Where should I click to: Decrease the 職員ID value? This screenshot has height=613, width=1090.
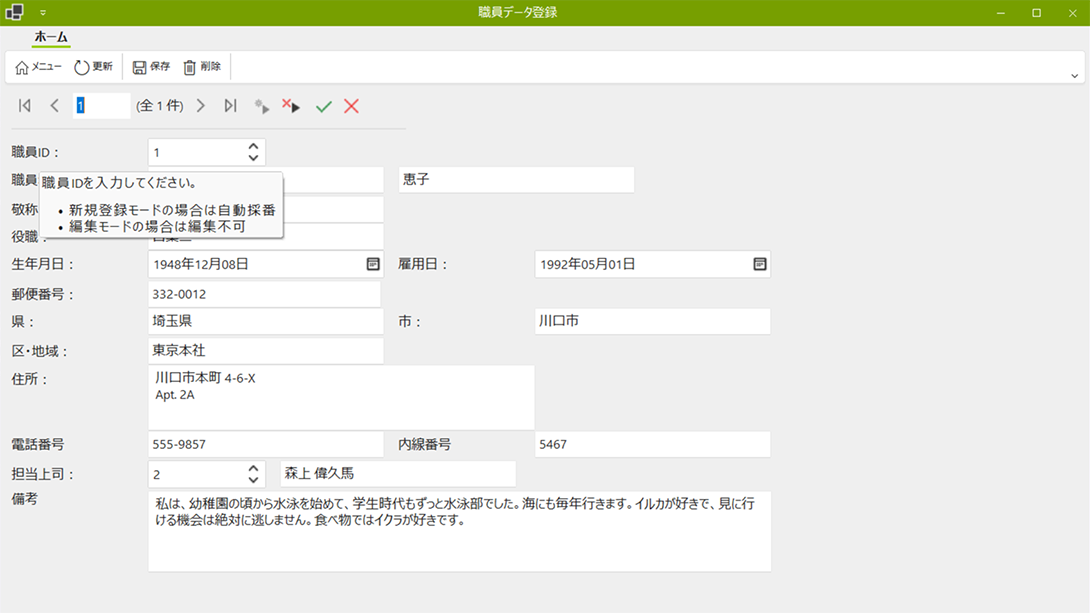253,158
